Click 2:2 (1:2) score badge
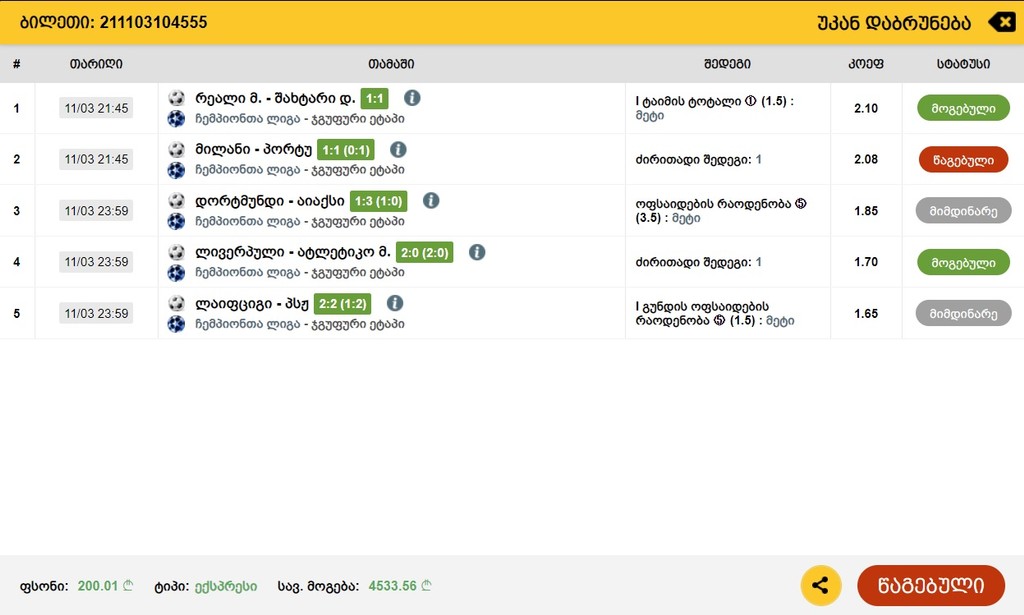 pos(343,304)
